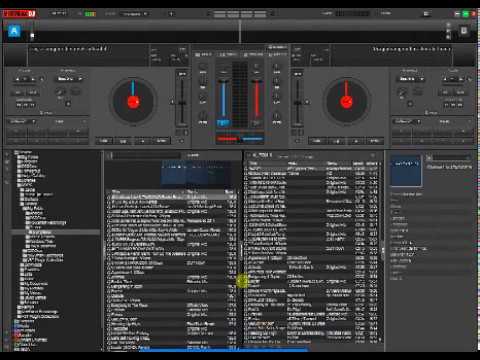
Task: Toggle left deck key lock beside pitch slider
Action: [172, 102]
